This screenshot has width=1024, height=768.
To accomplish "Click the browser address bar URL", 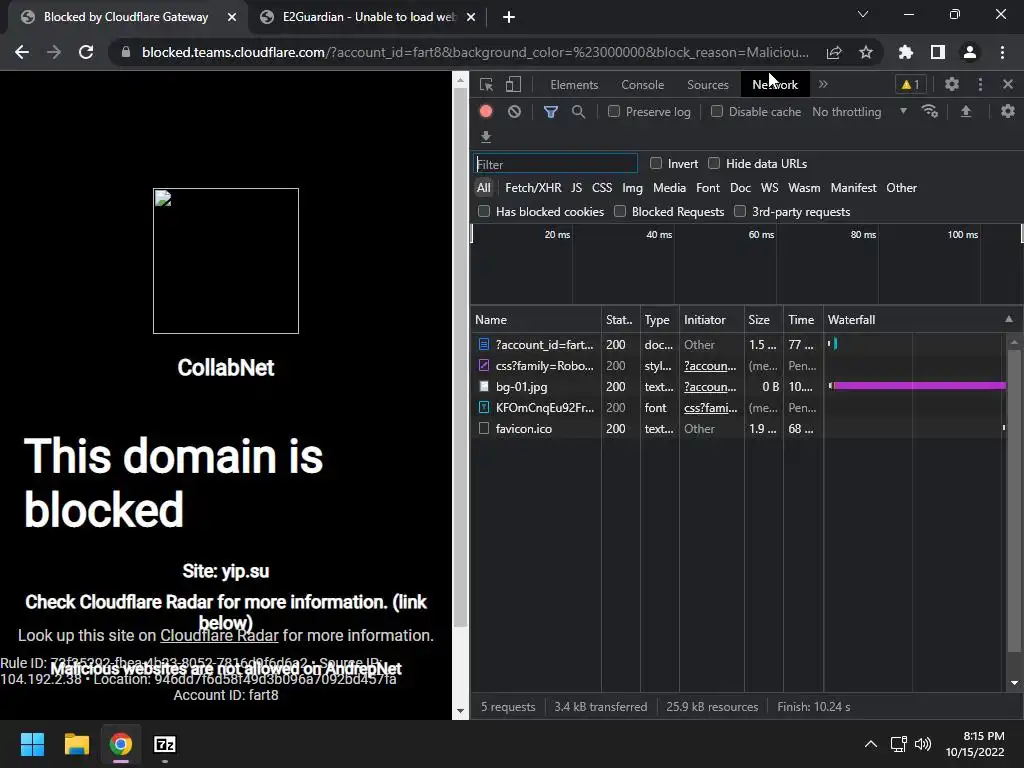I will click(x=475, y=52).
